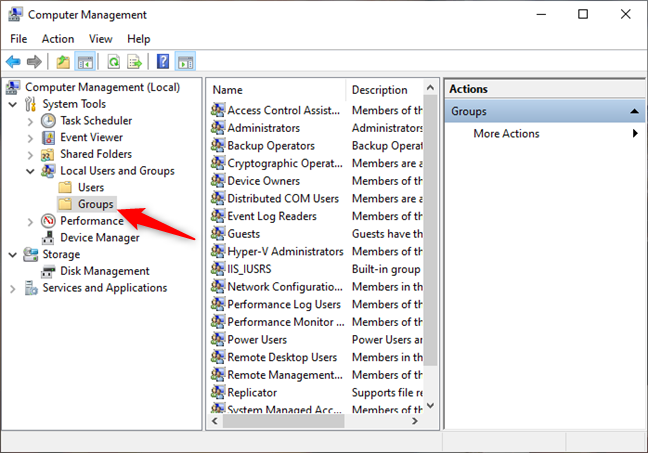Expand the Shared Folders node
Screen dimensions: 648x453
coord(30,155)
